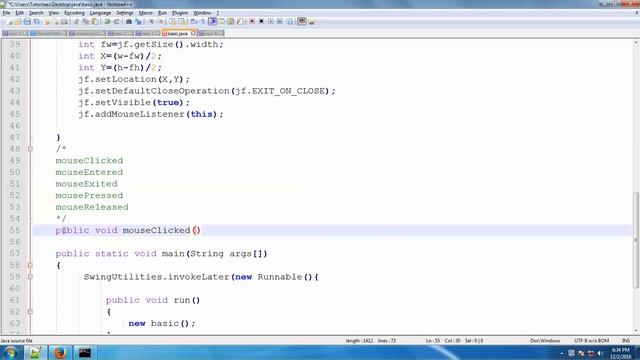Screen dimensions: 640x360
Task: Click the User Defined Language icon
Action: click(222, 21)
